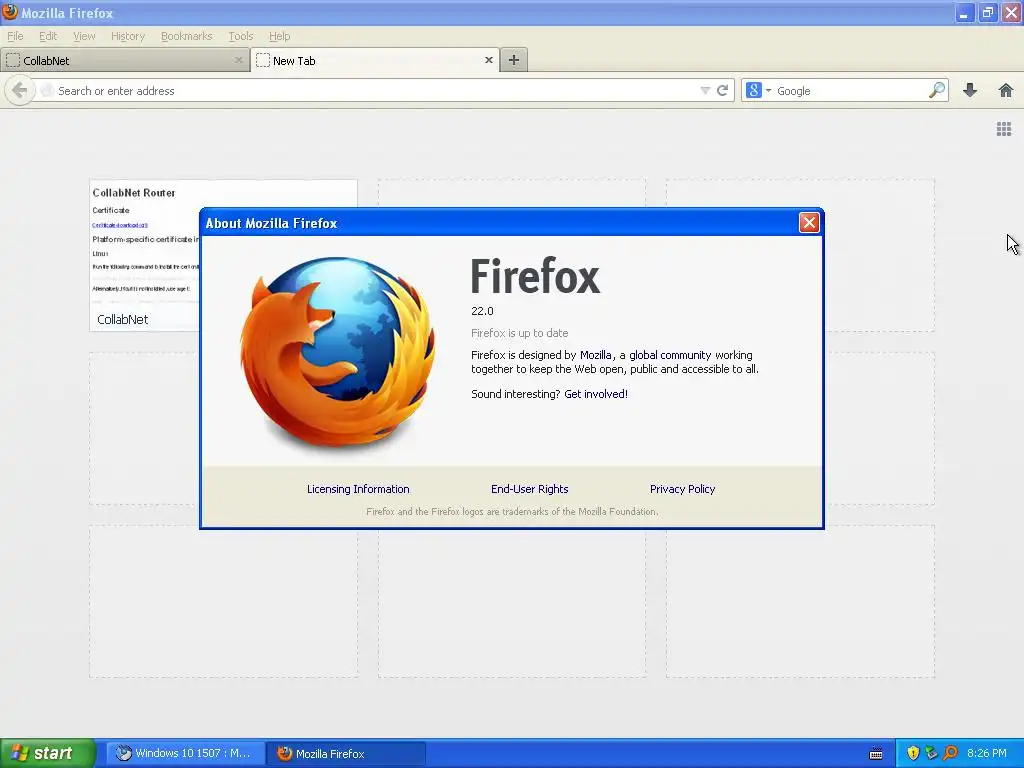Viewport: 1024px width, 768px height.
Task: Restore down the Firefox window
Action: coord(987,12)
